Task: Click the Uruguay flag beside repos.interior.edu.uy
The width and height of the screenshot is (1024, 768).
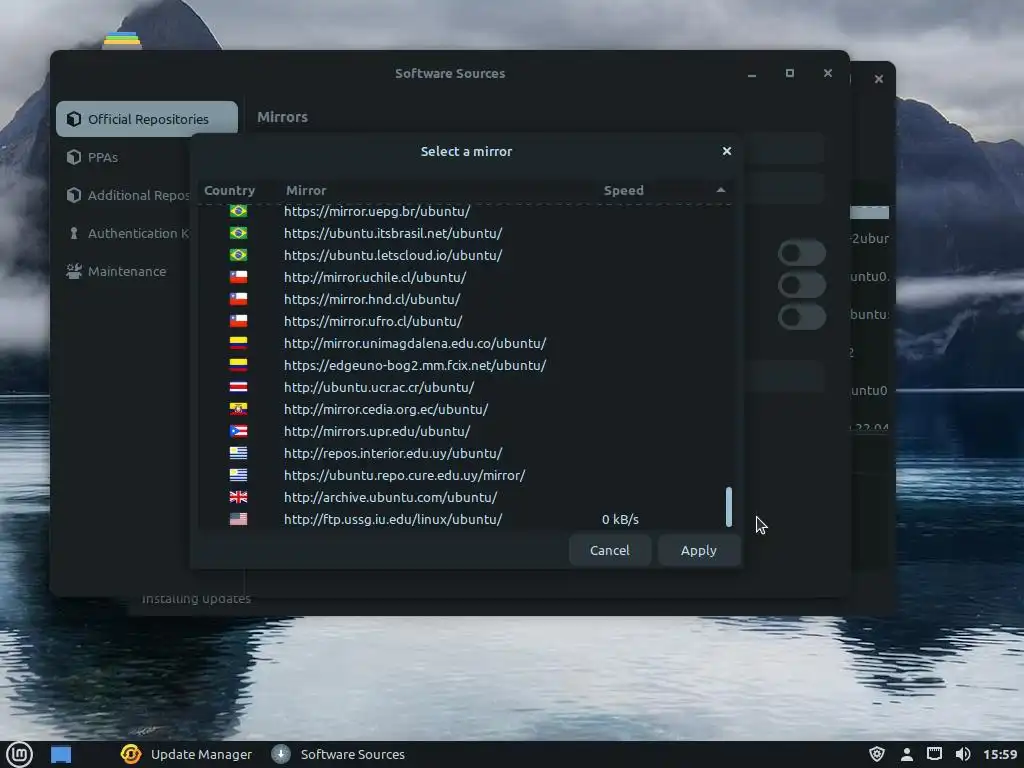Action: click(238, 453)
